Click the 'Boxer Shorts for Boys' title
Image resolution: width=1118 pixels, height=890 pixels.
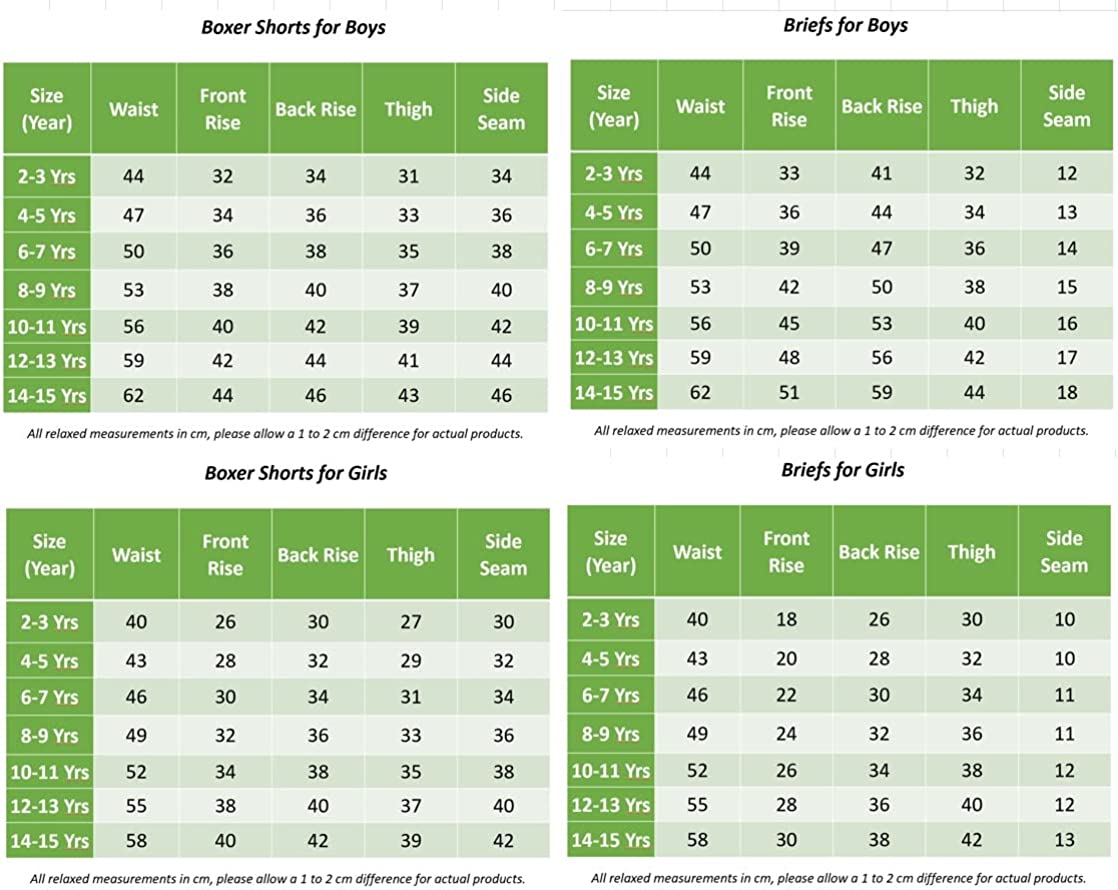pyautogui.click(x=293, y=27)
